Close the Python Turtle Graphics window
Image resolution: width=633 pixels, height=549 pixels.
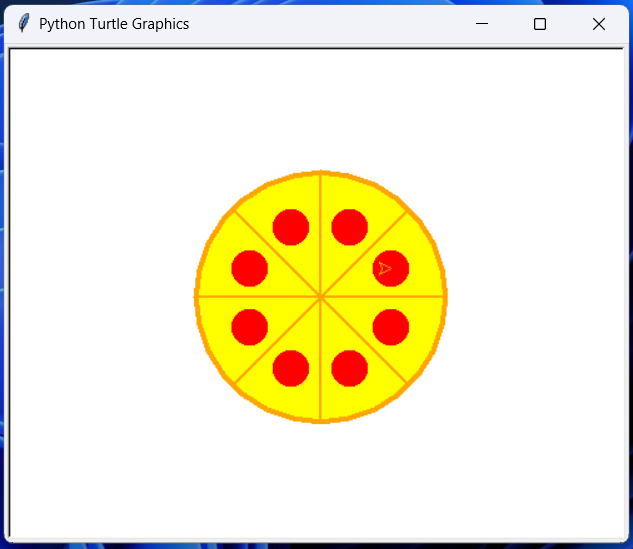click(599, 24)
